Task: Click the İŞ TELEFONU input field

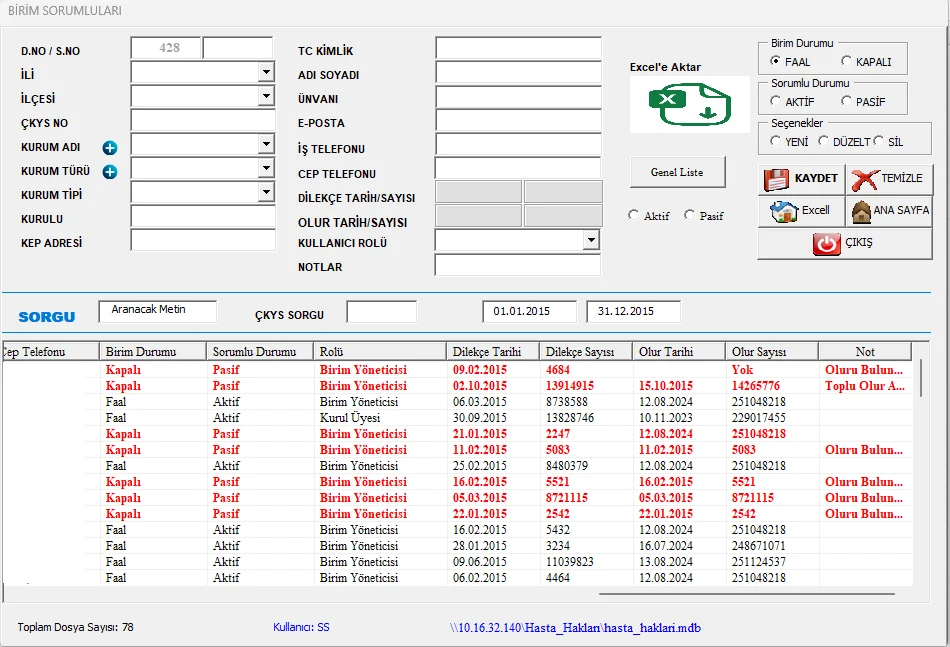Action: pos(518,145)
